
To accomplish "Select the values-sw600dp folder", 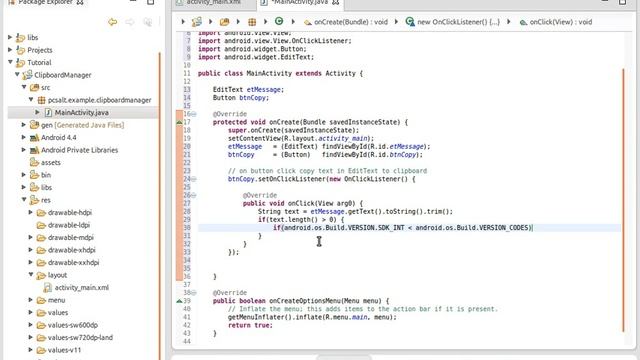I will point(72,325).
